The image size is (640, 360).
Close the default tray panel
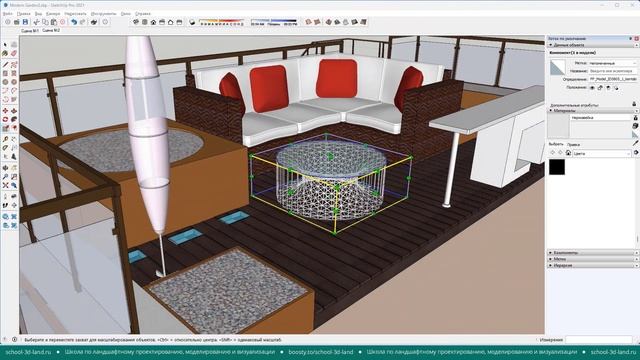(x=636, y=38)
